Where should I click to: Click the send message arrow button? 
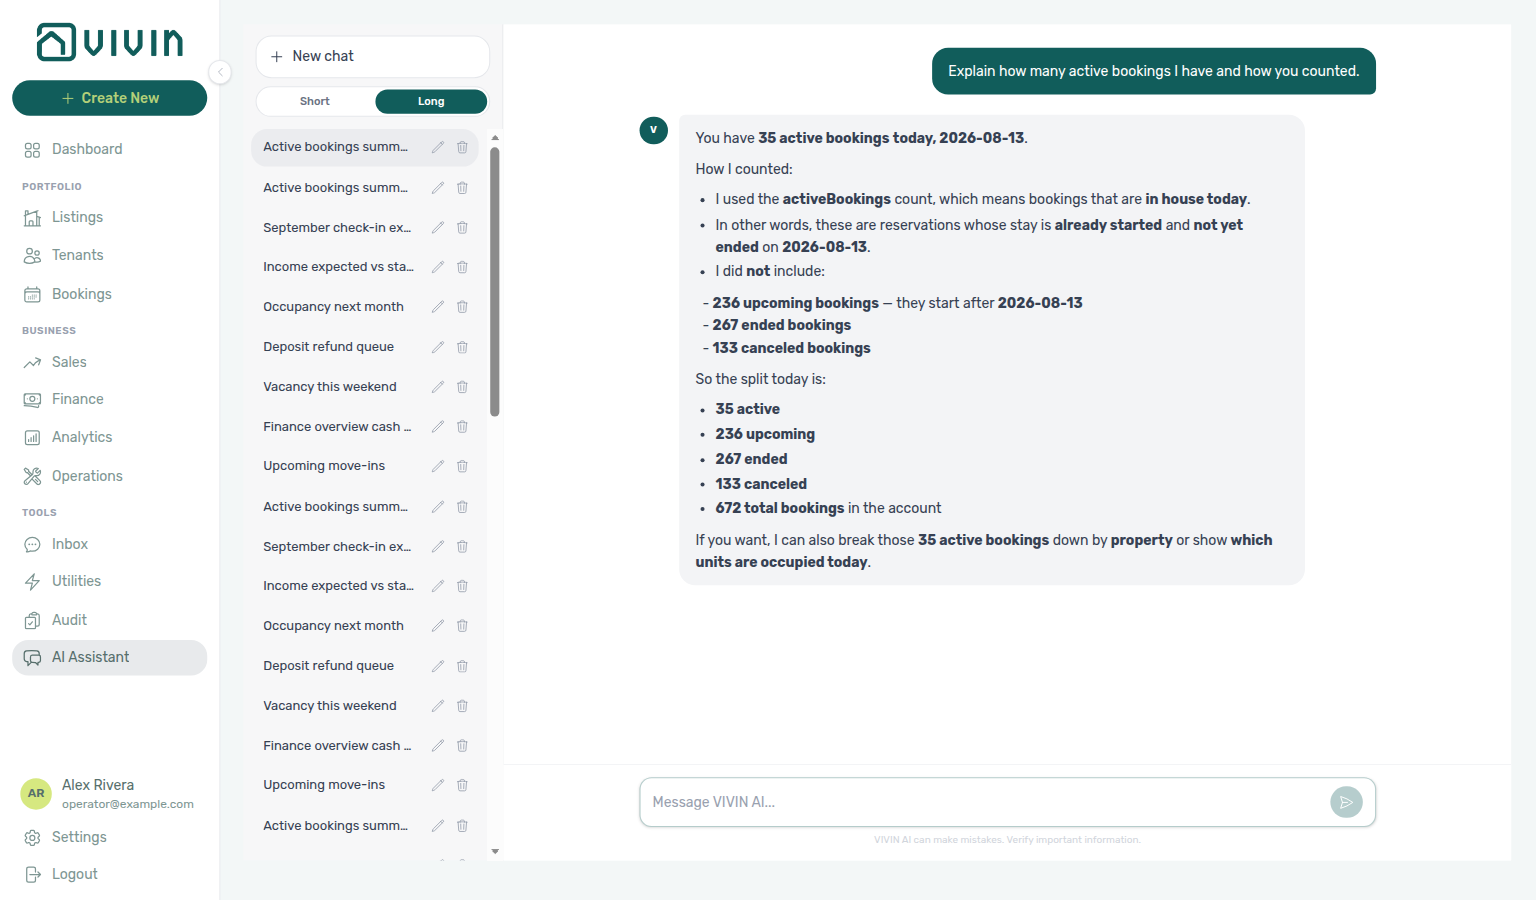pyautogui.click(x=1346, y=802)
